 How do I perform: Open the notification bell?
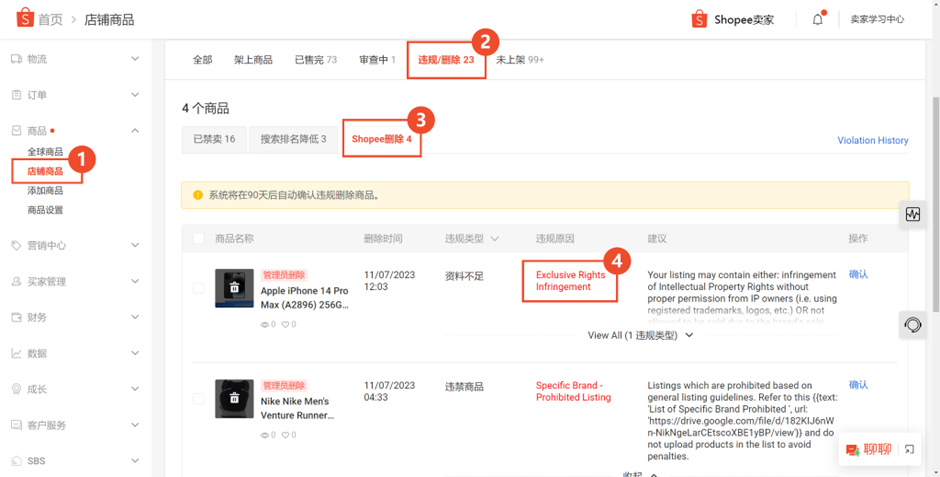click(x=818, y=19)
